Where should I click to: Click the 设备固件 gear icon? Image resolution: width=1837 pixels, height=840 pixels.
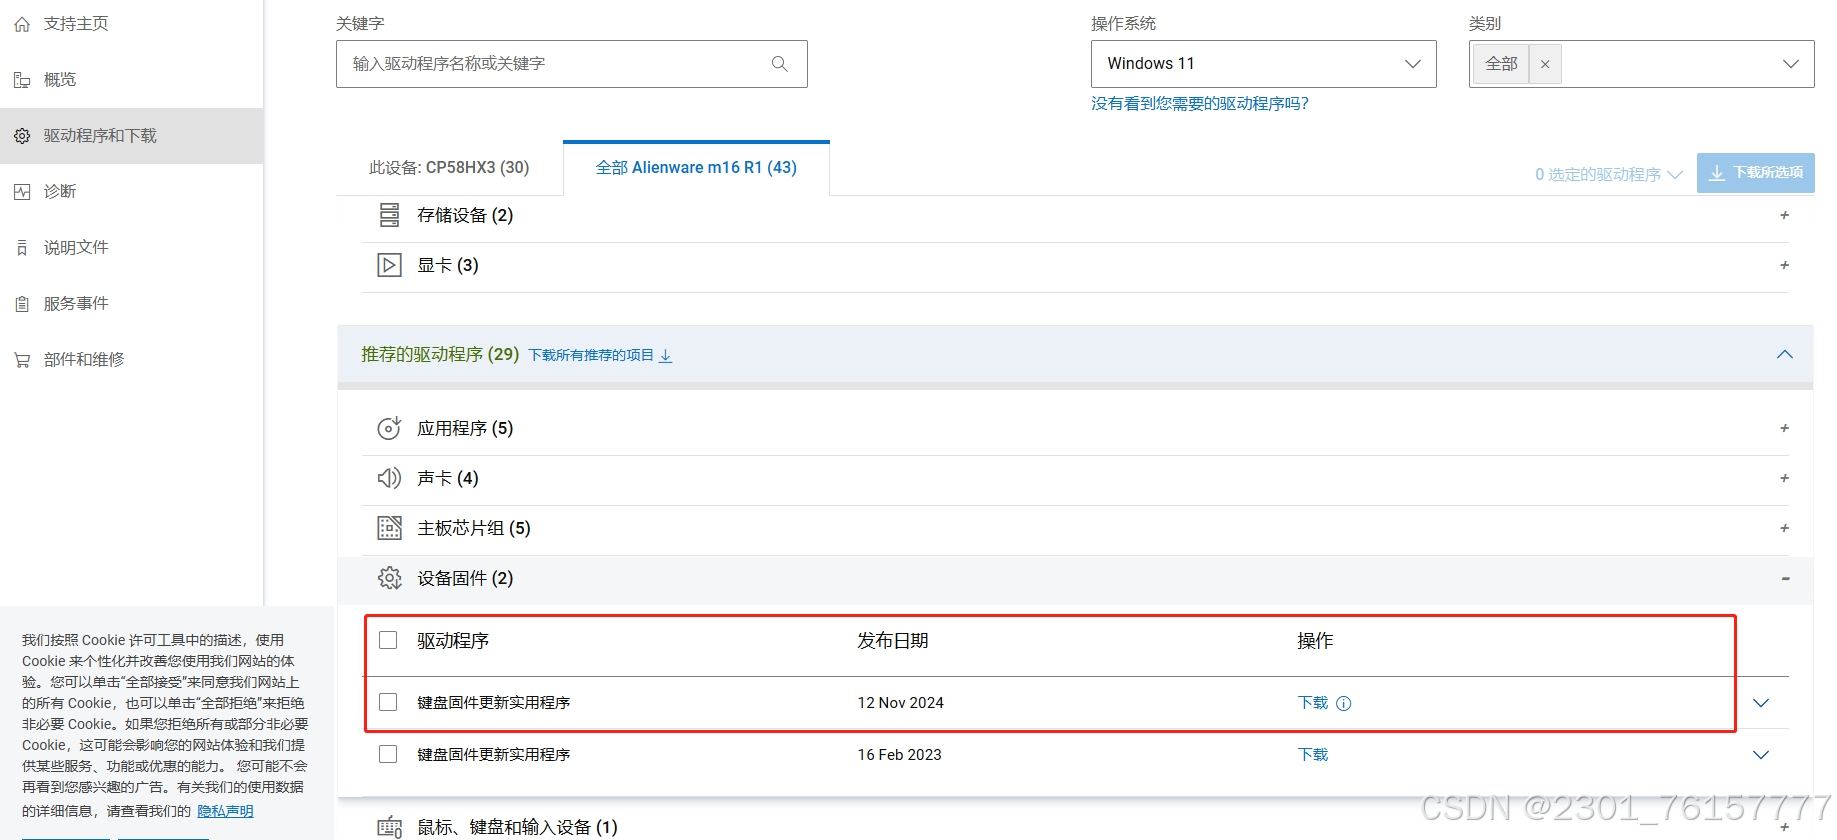click(389, 579)
